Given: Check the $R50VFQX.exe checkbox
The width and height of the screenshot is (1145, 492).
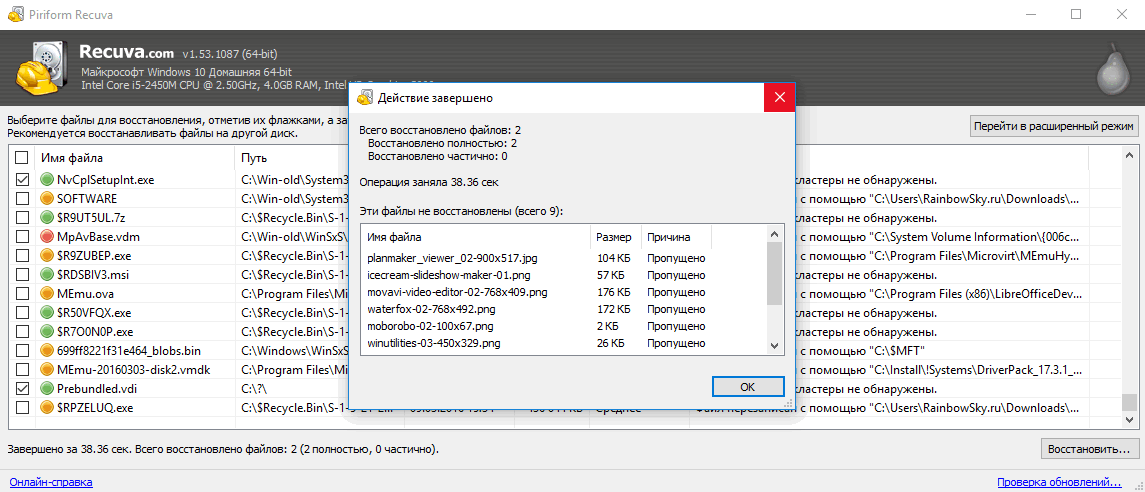Looking at the screenshot, I should point(22,312).
